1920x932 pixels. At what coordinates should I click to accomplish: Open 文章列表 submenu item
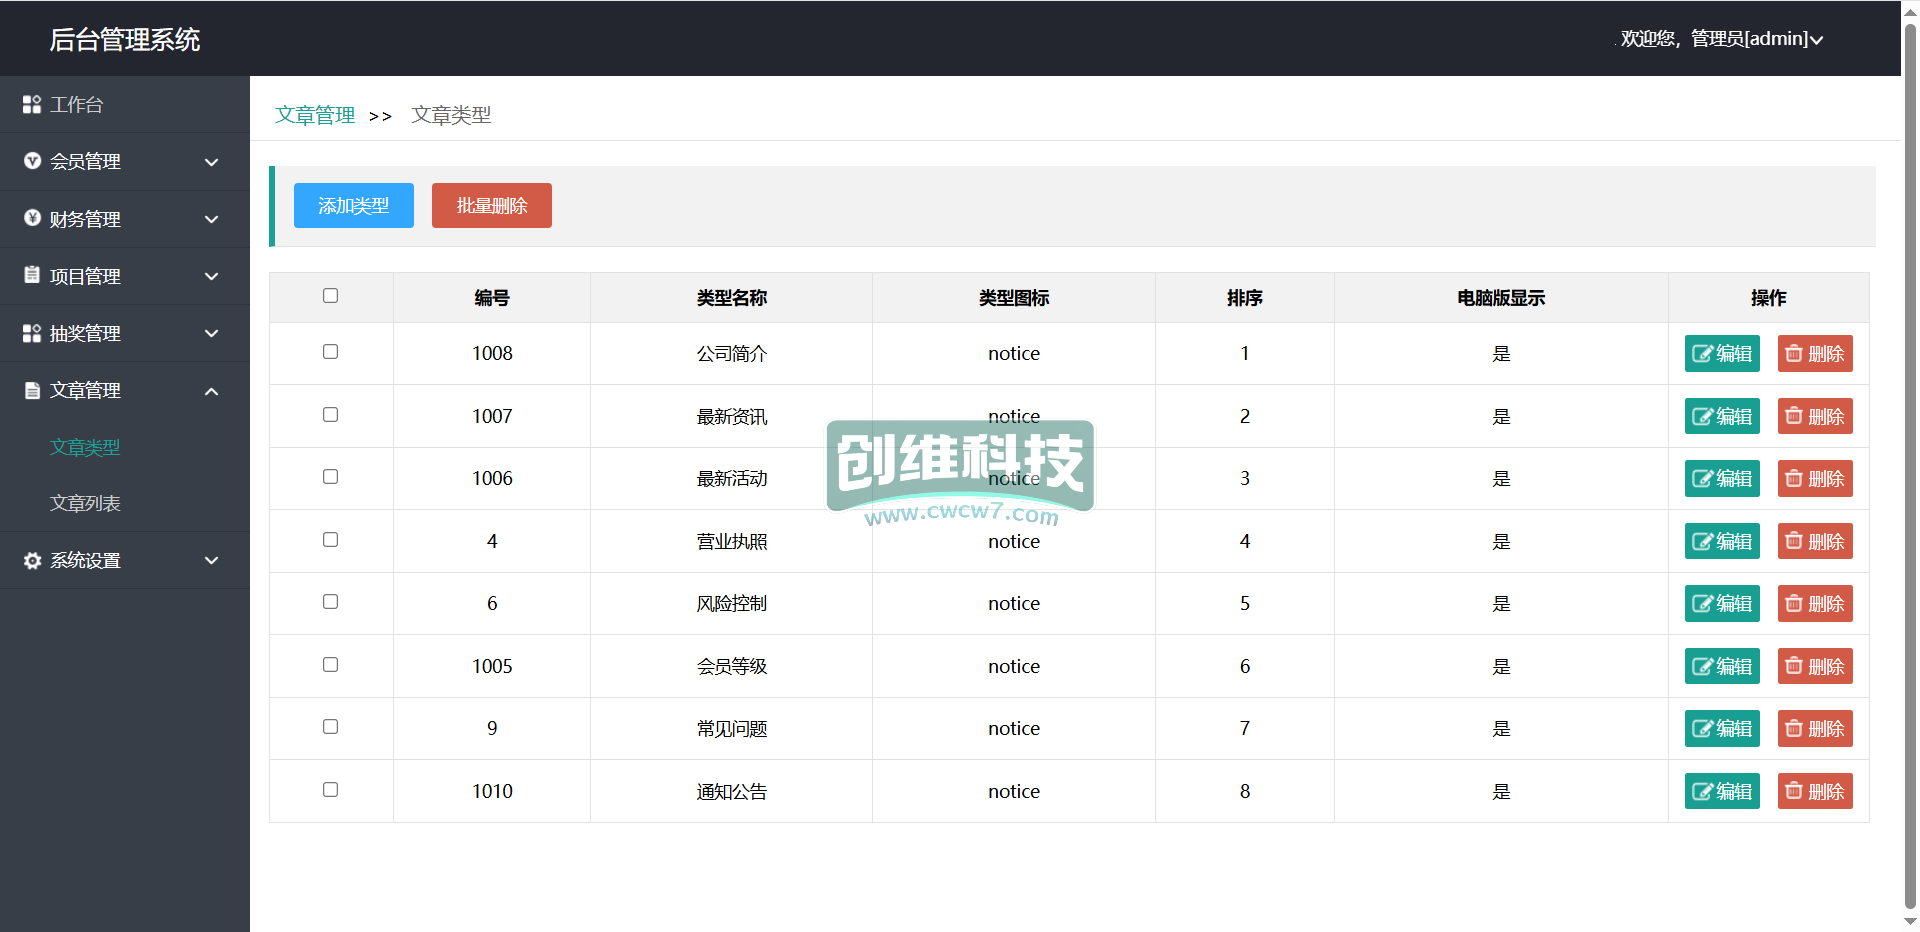[x=85, y=504]
